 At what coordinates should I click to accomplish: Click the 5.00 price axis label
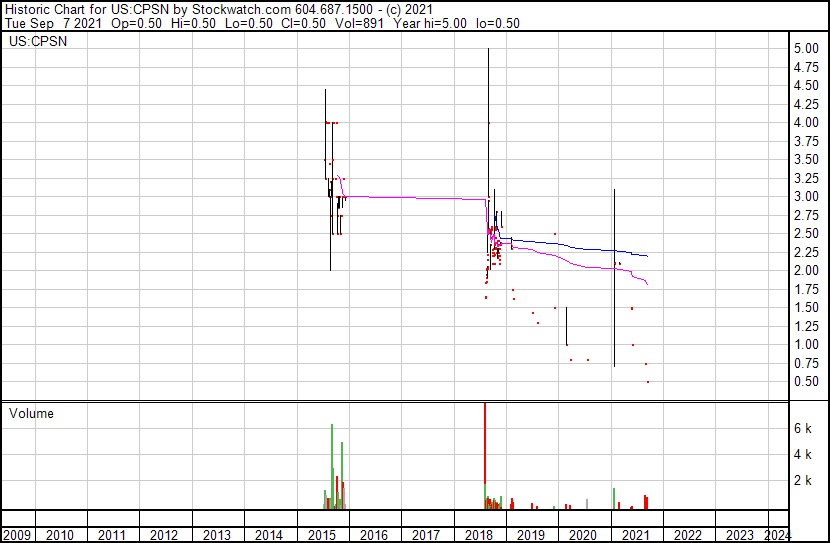[x=806, y=49]
